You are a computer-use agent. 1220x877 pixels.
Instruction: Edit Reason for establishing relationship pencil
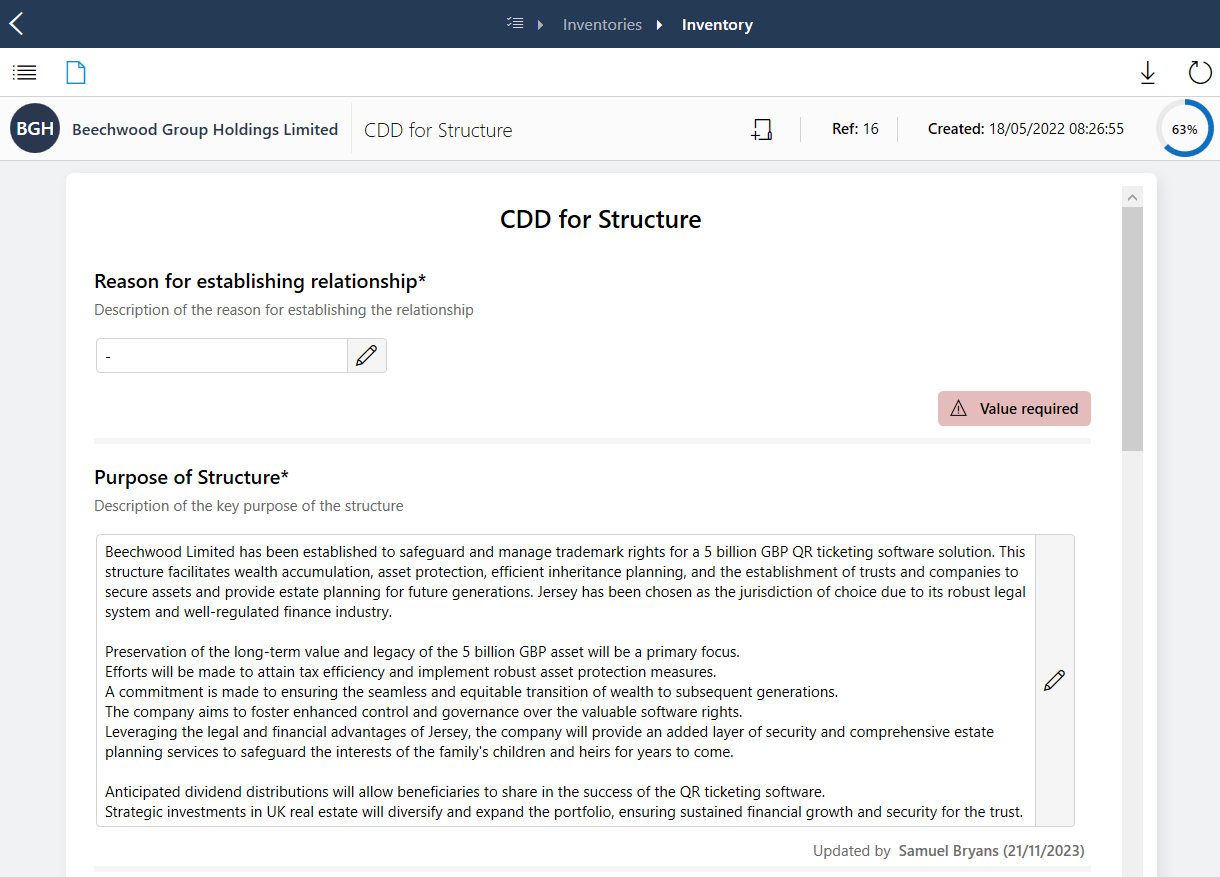[367, 355]
